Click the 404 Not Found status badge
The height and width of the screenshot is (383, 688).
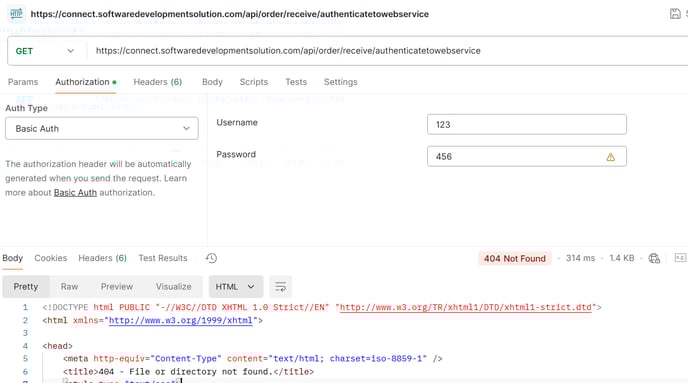(x=515, y=258)
